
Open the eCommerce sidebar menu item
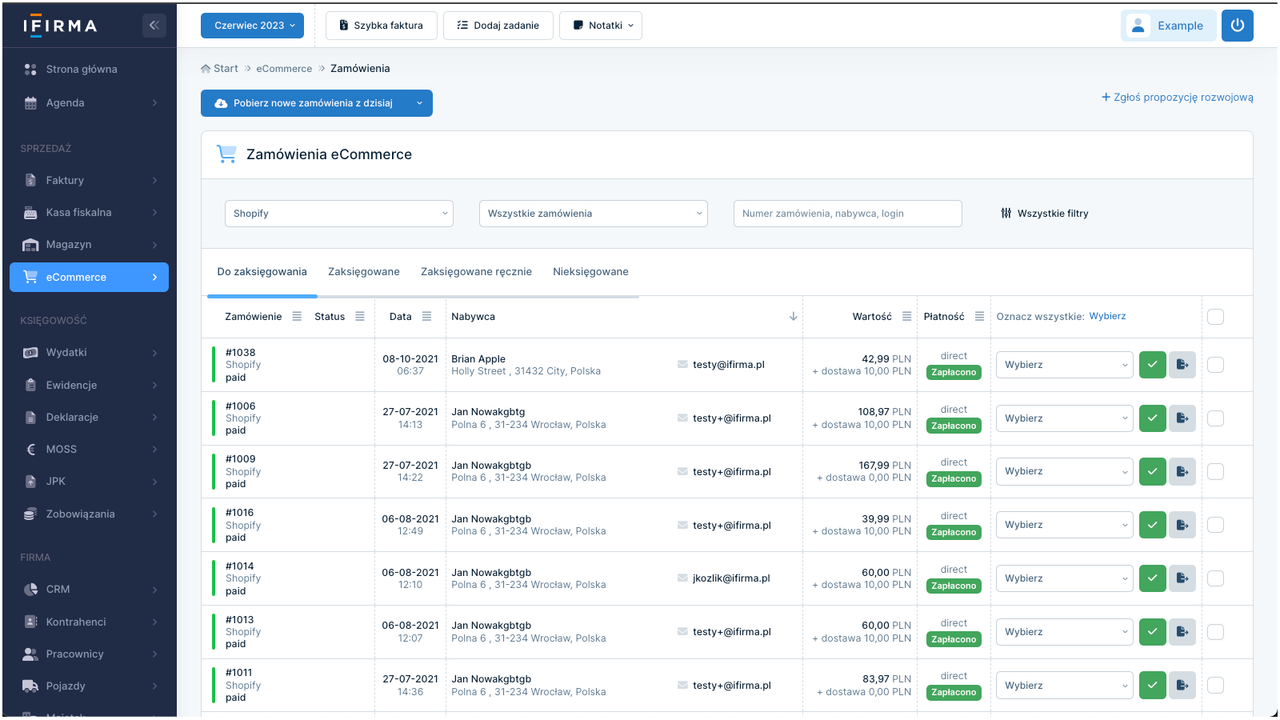[89, 277]
